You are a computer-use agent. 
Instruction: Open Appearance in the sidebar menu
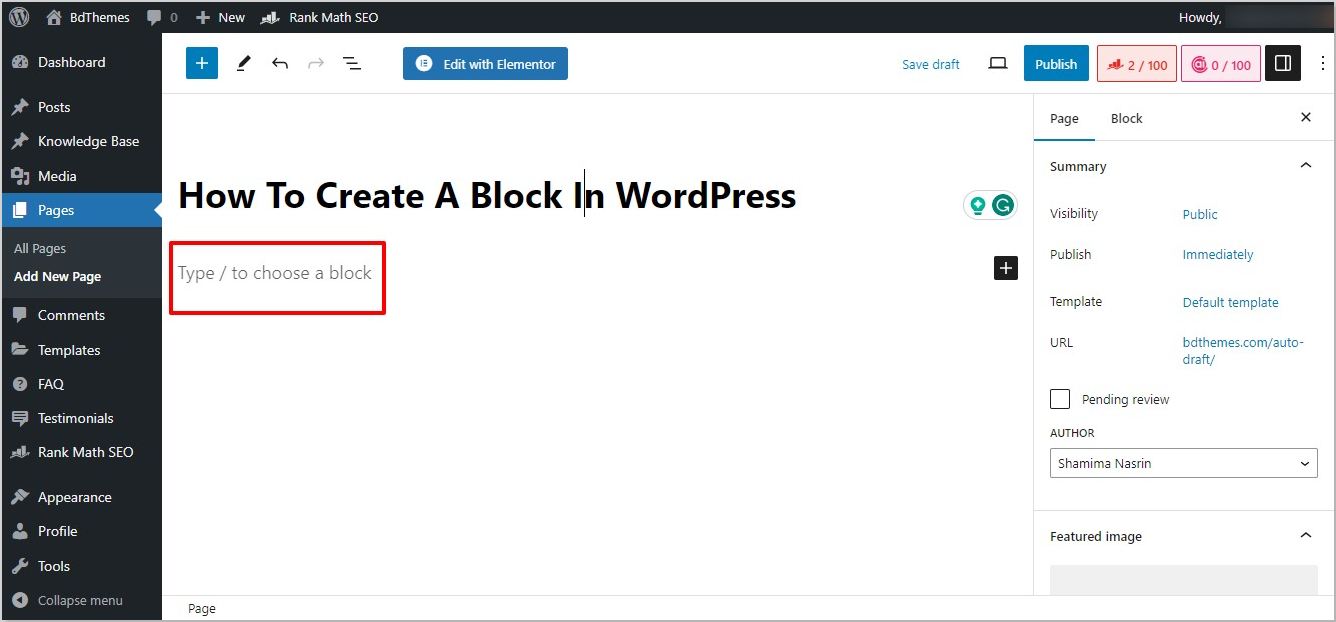74,497
